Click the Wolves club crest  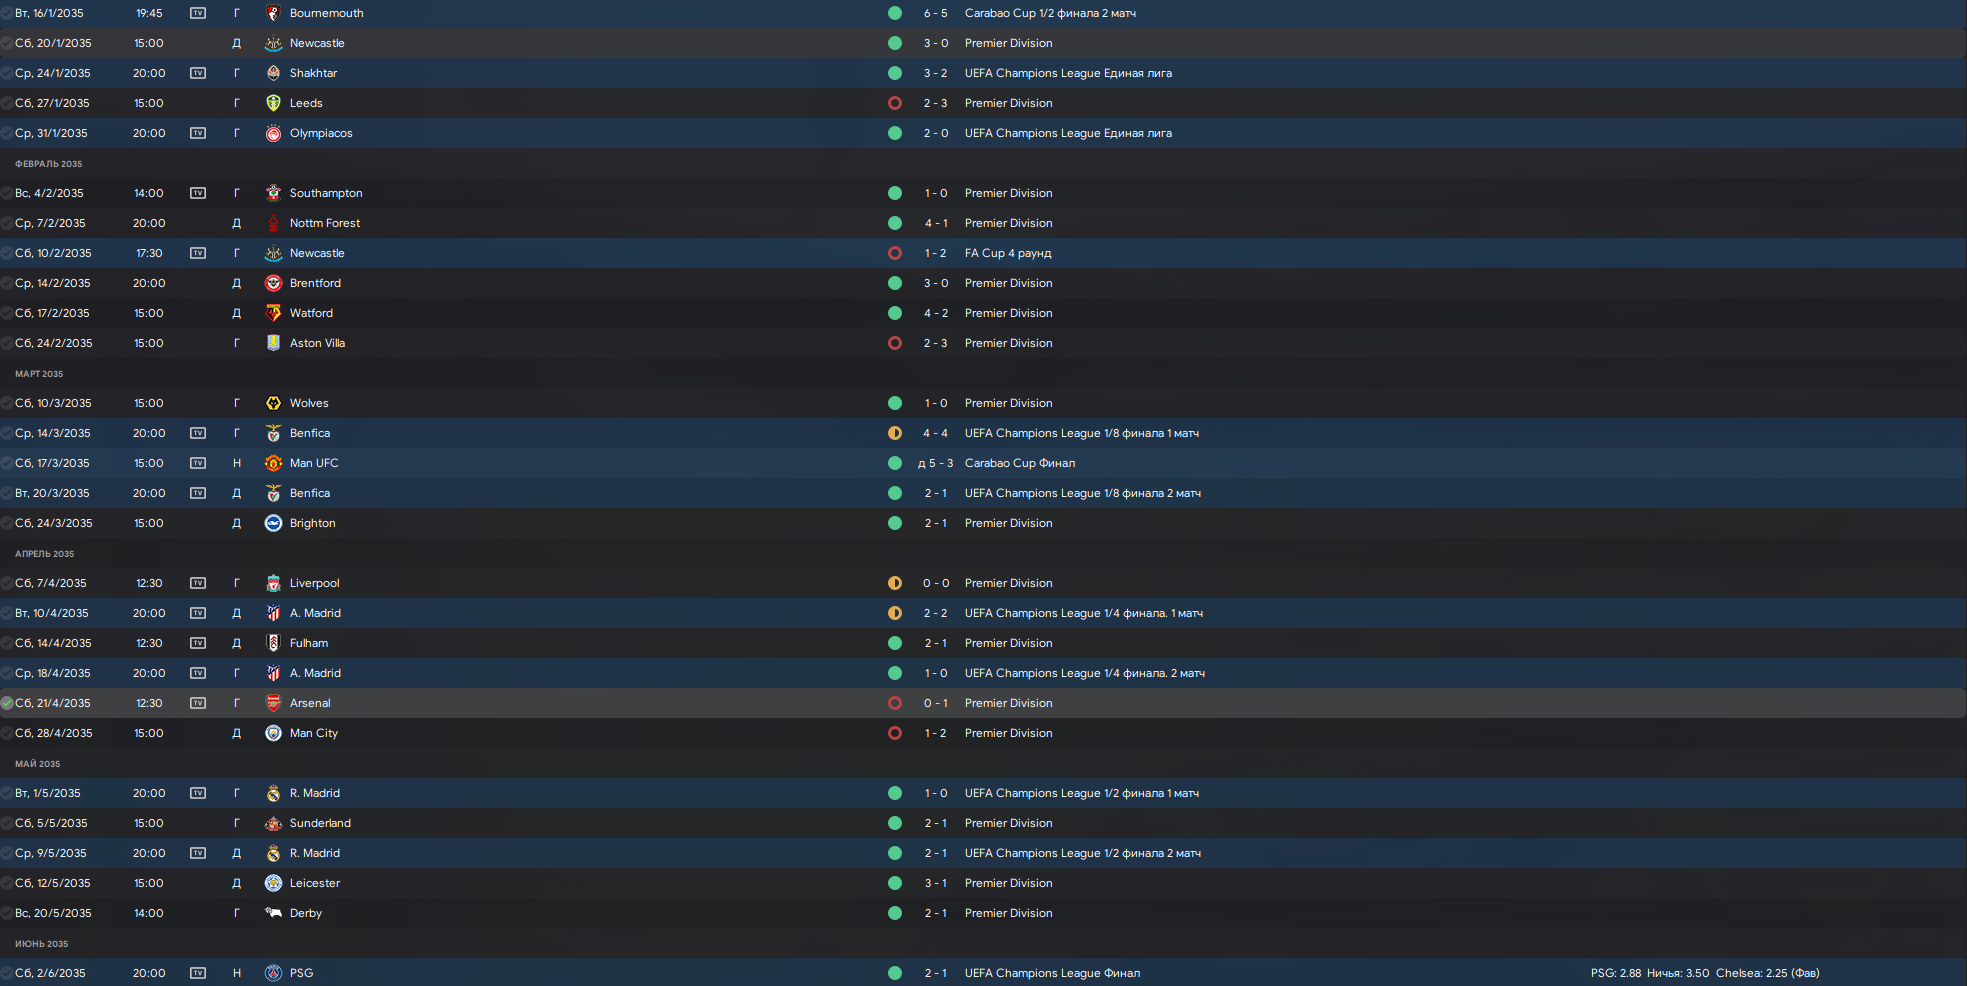point(273,403)
